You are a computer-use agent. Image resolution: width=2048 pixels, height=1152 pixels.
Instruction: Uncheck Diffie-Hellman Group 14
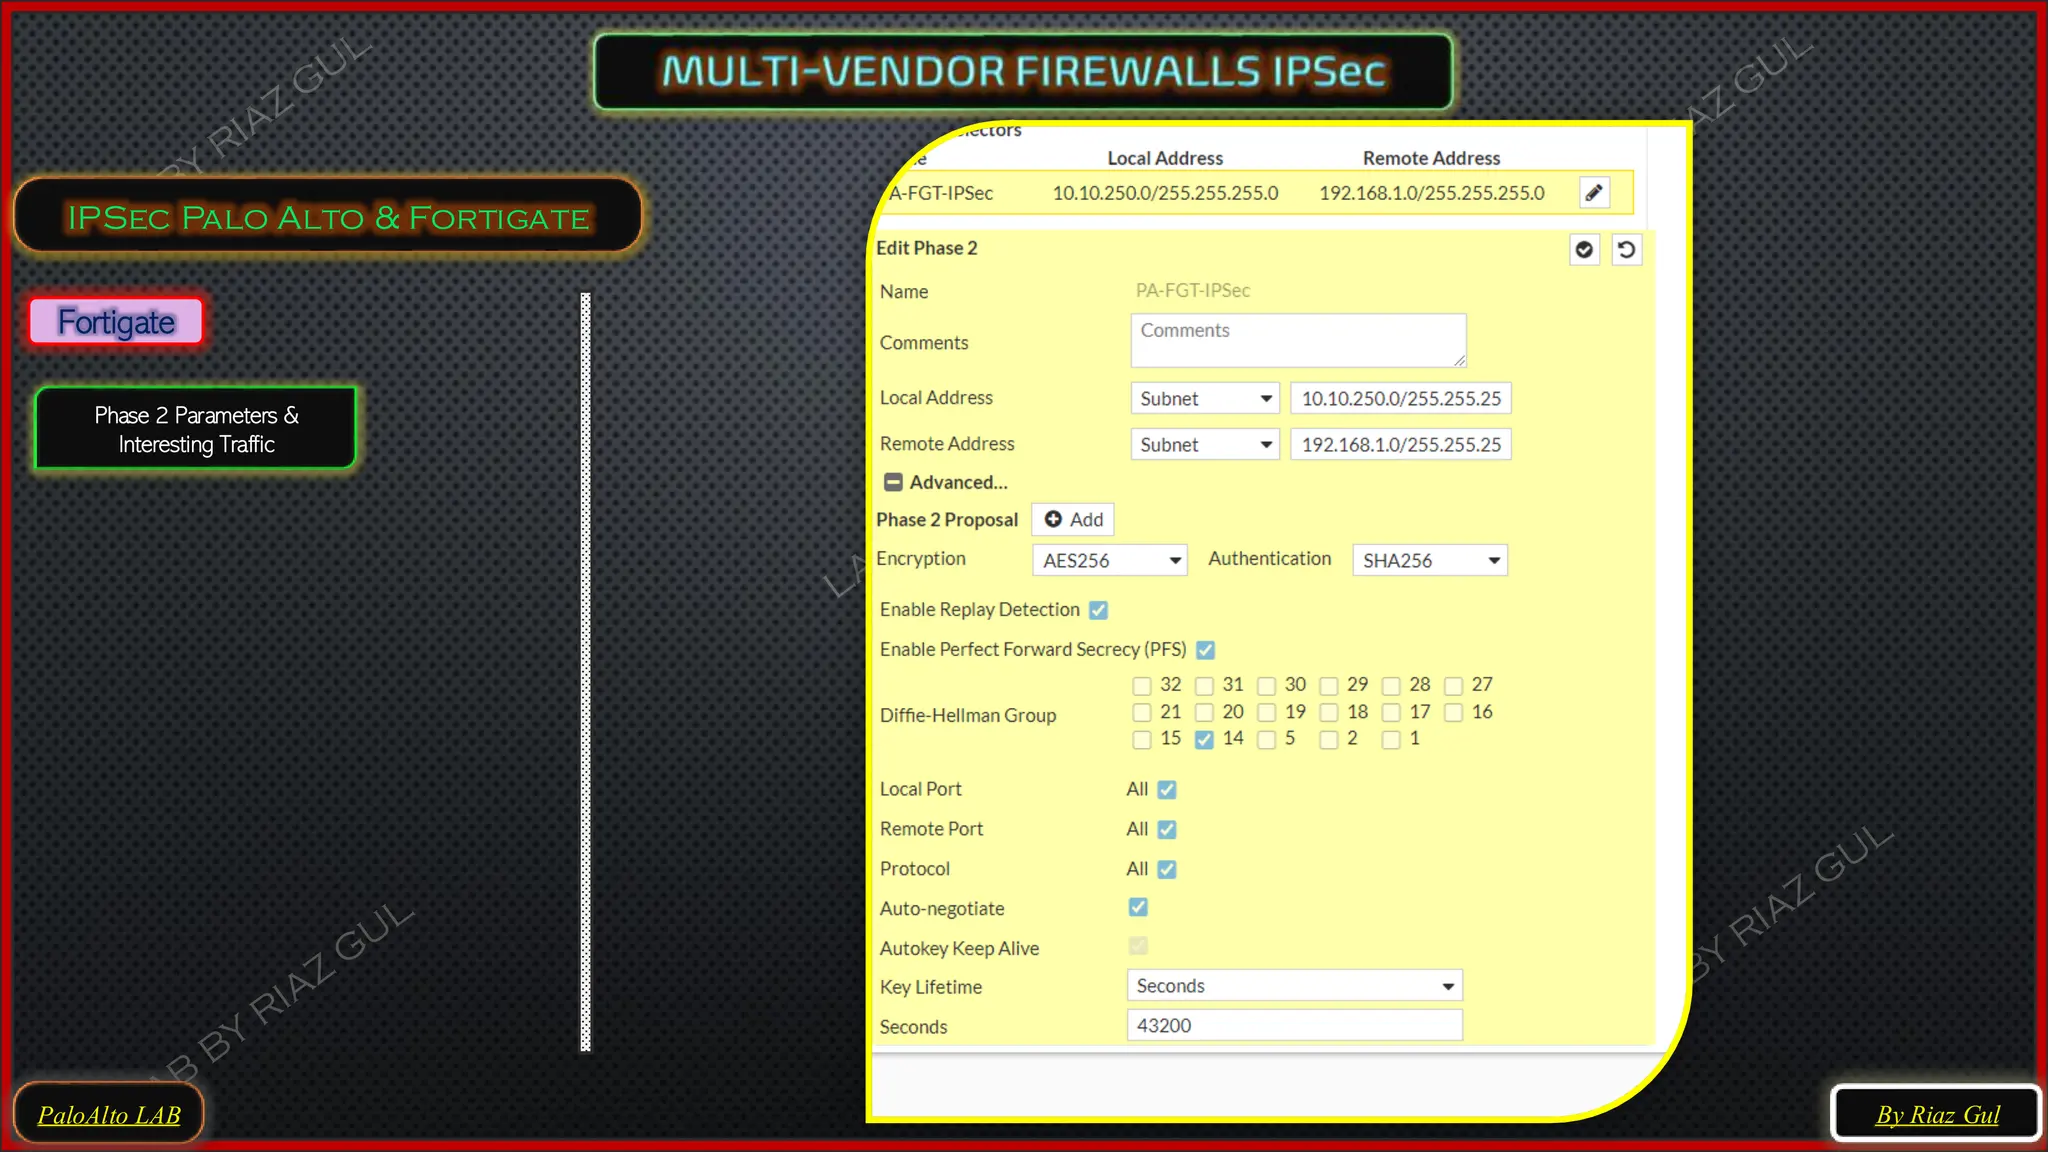point(1204,739)
